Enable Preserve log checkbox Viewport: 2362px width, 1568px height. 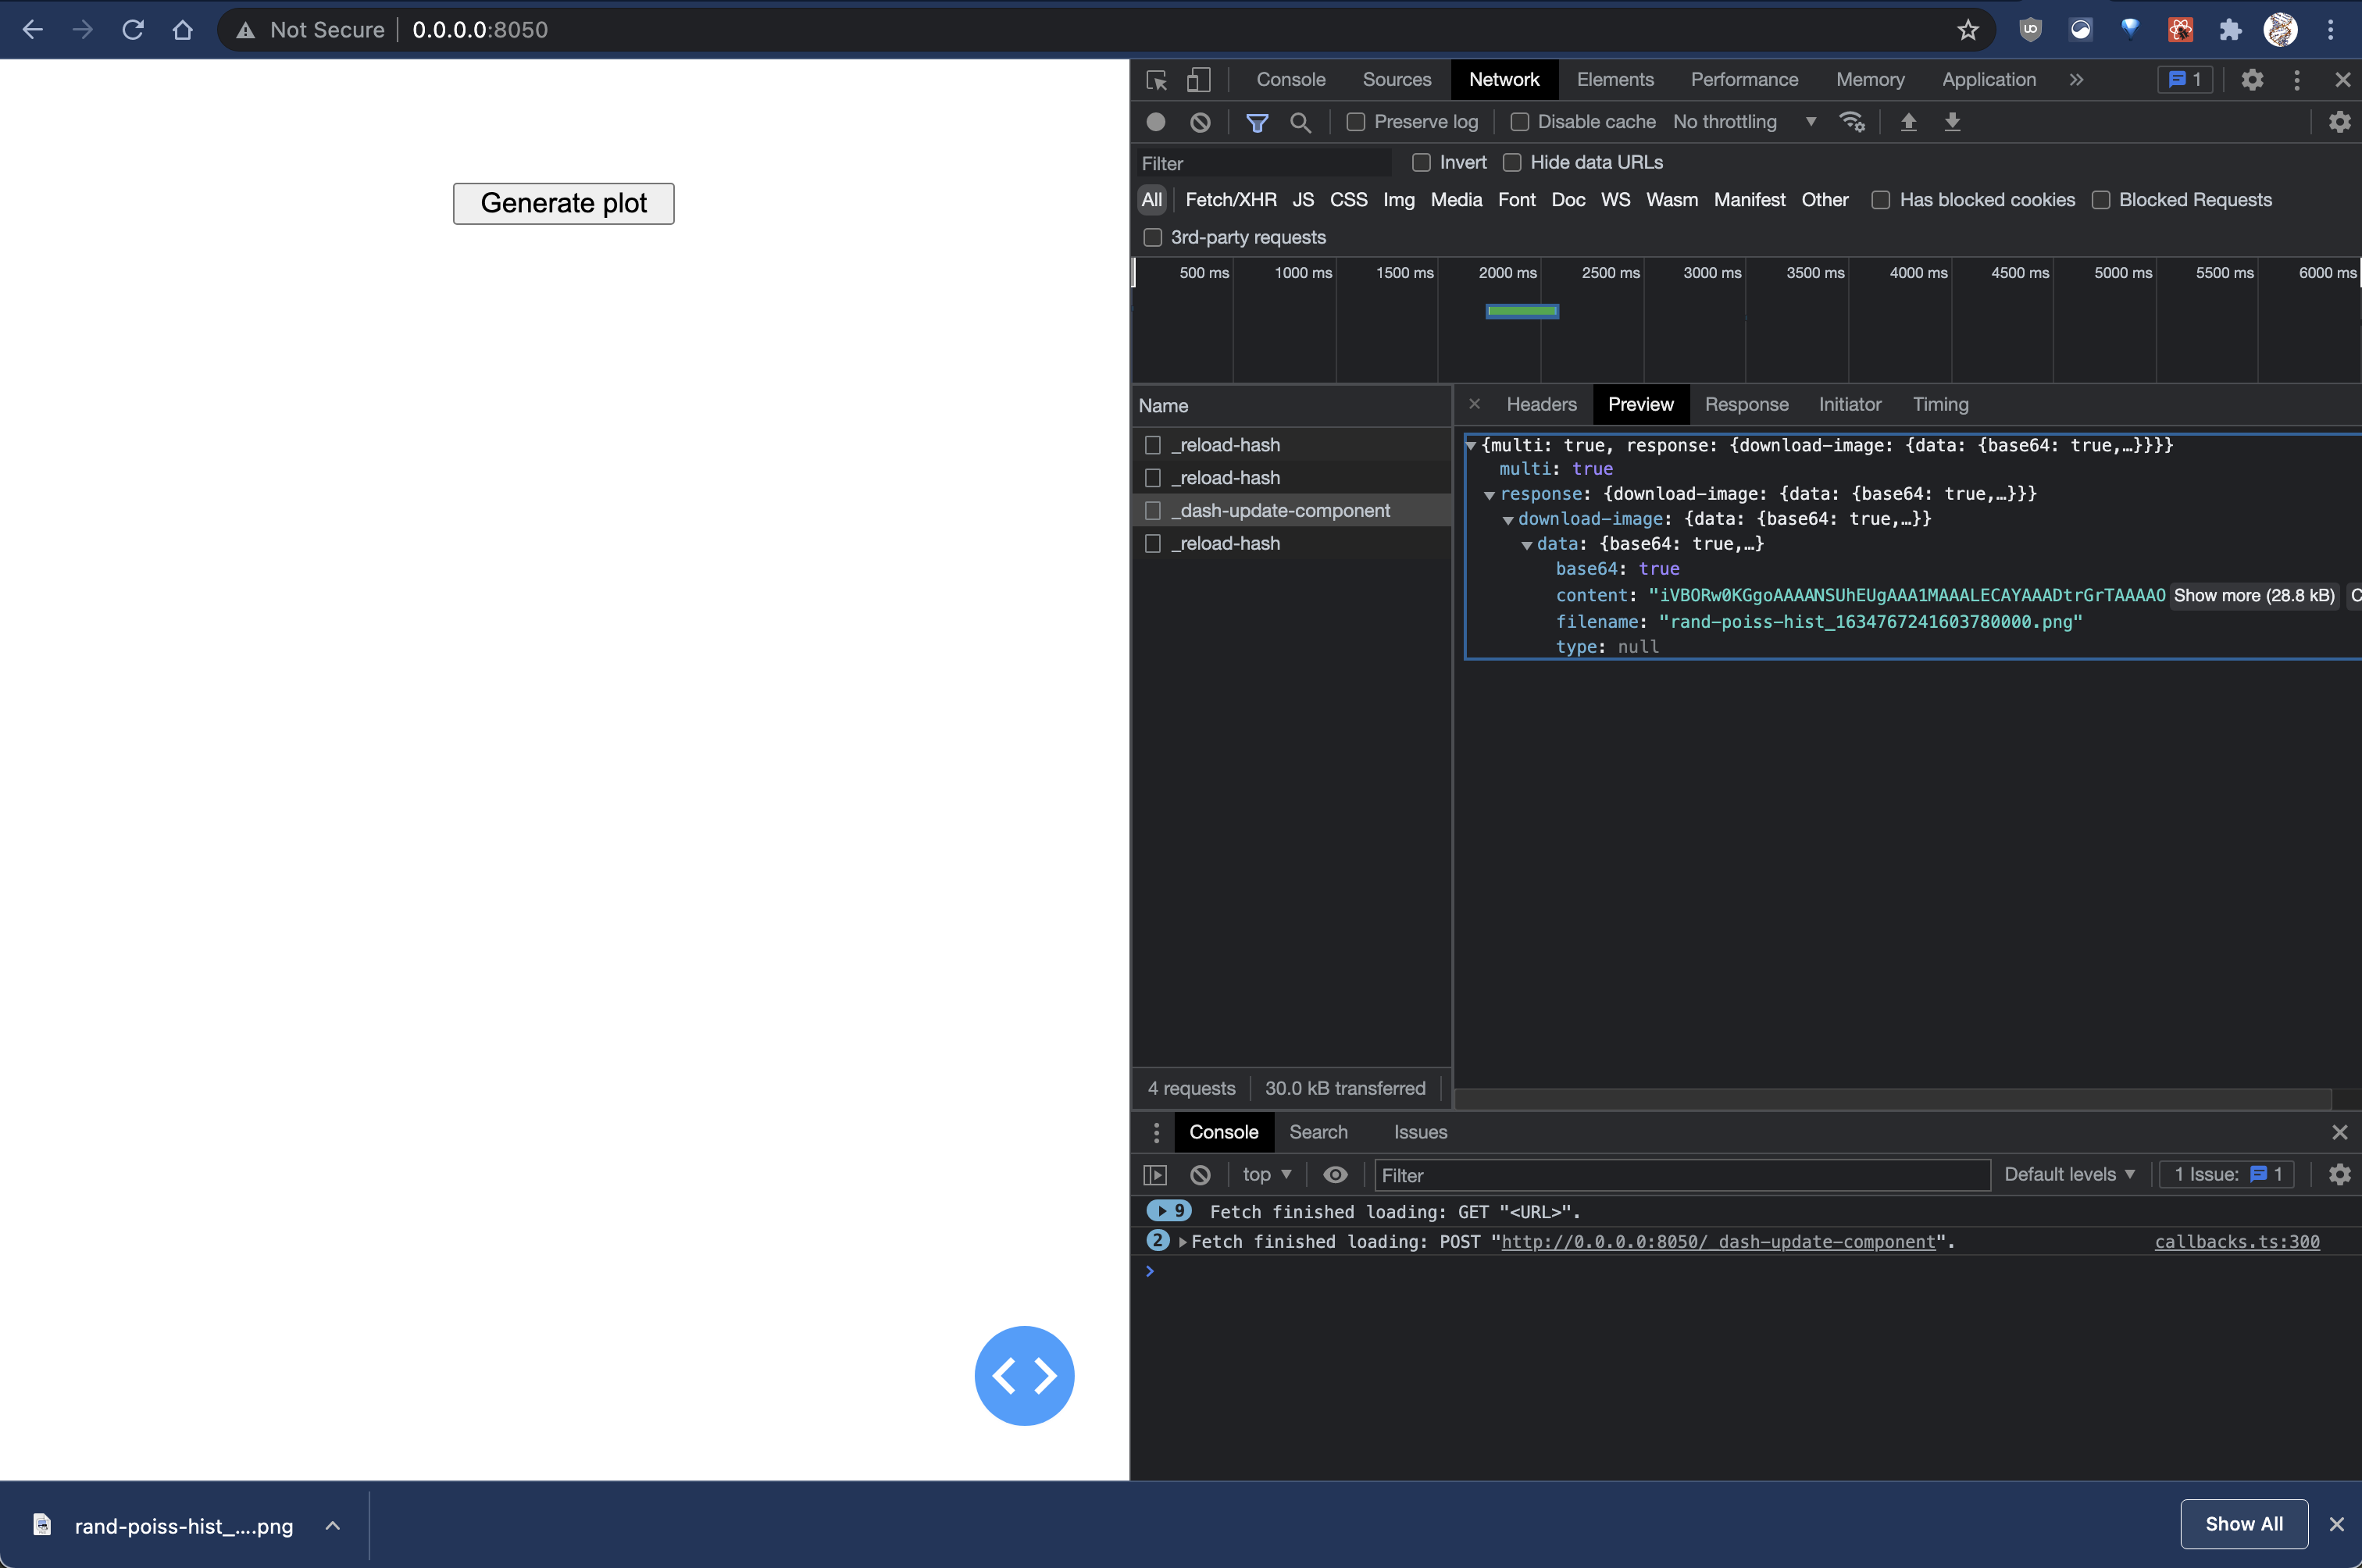[x=1356, y=122]
